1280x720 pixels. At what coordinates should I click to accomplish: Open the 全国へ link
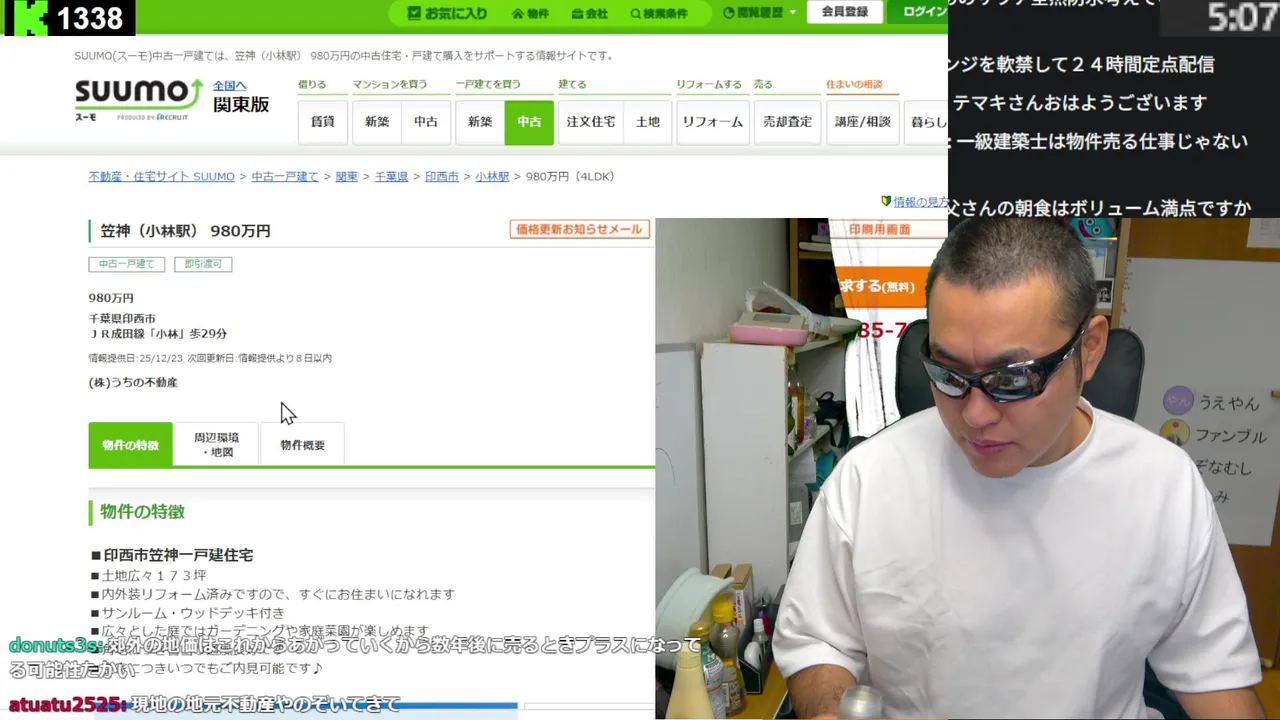[x=229, y=86]
